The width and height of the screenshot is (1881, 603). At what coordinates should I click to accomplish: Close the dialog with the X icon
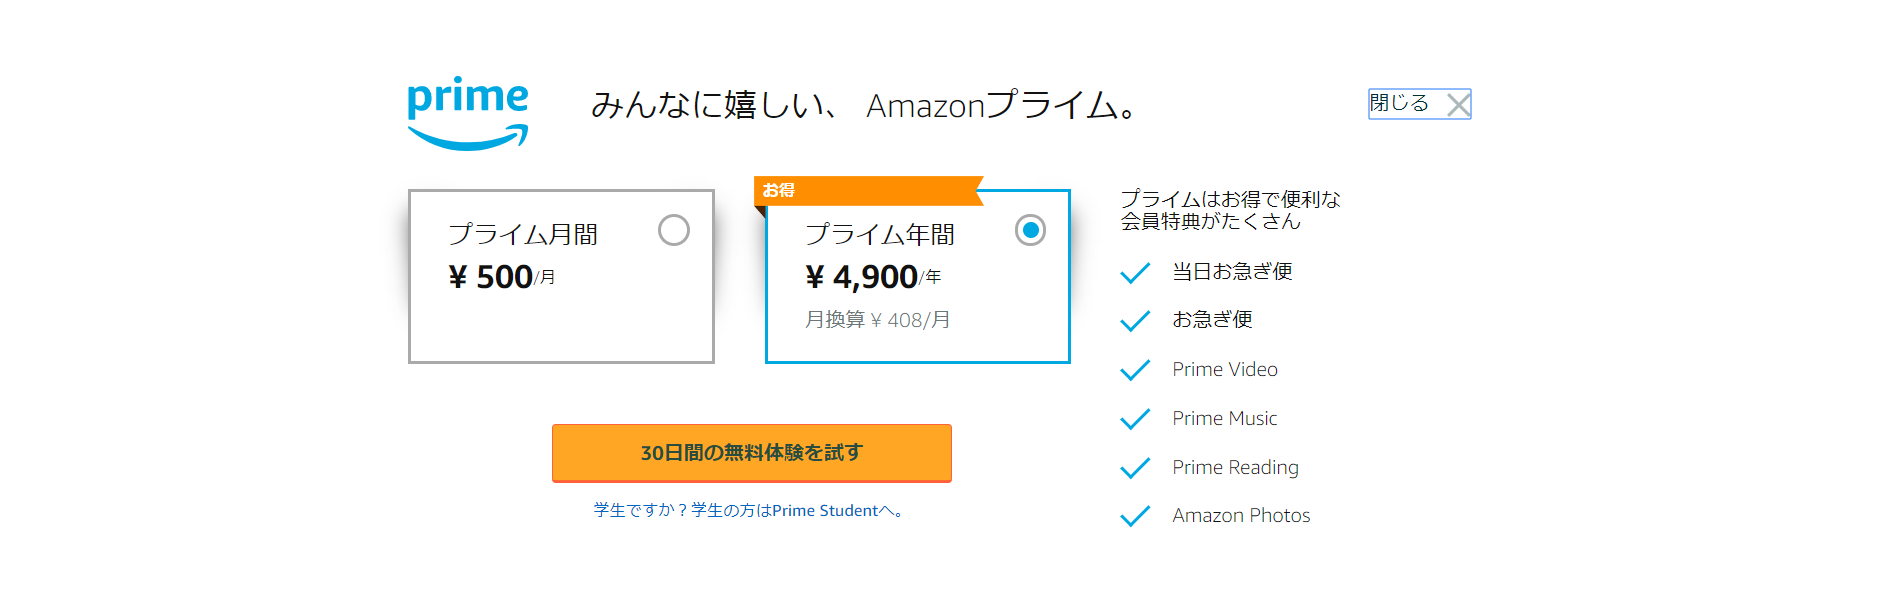tap(1459, 104)
